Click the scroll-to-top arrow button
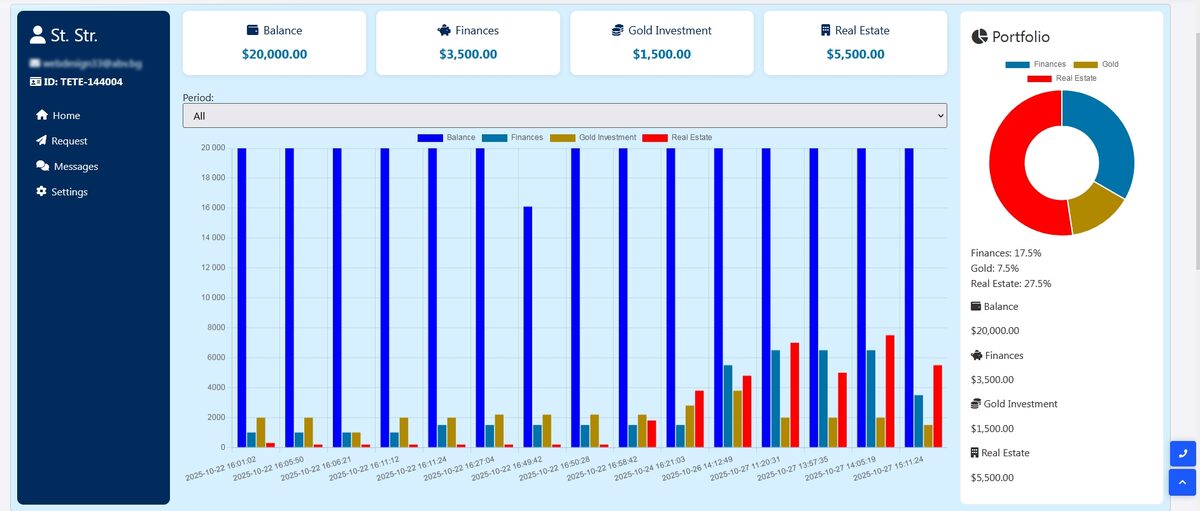The width and height of the screenshot is (1200, 511). pyautogui.click(x=1182, y=483)
